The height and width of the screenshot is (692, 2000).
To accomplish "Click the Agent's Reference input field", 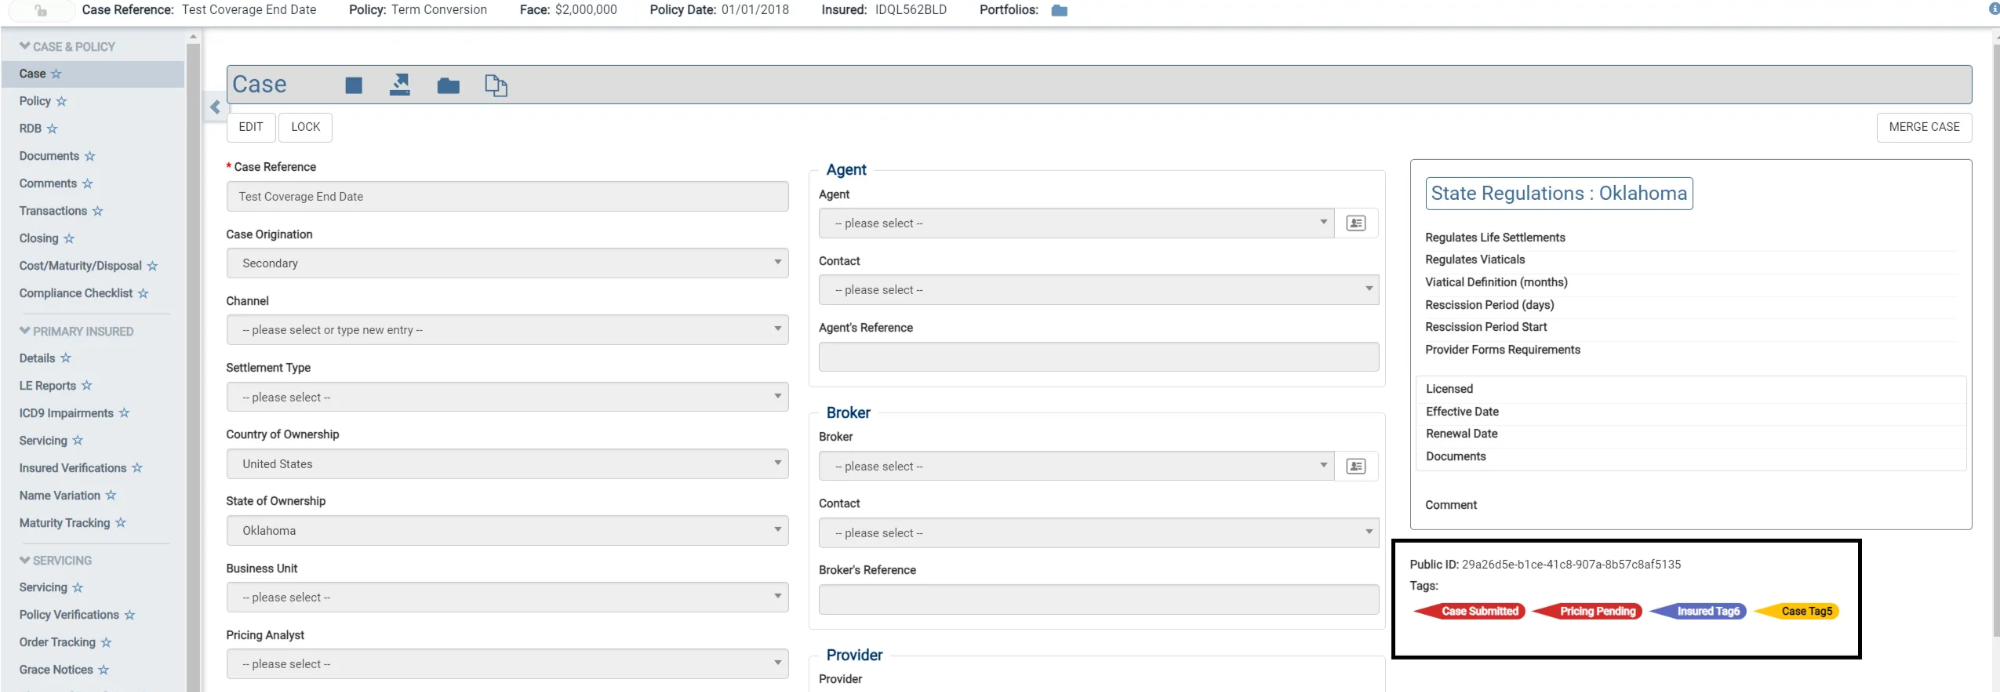I will pos(1098,357).
